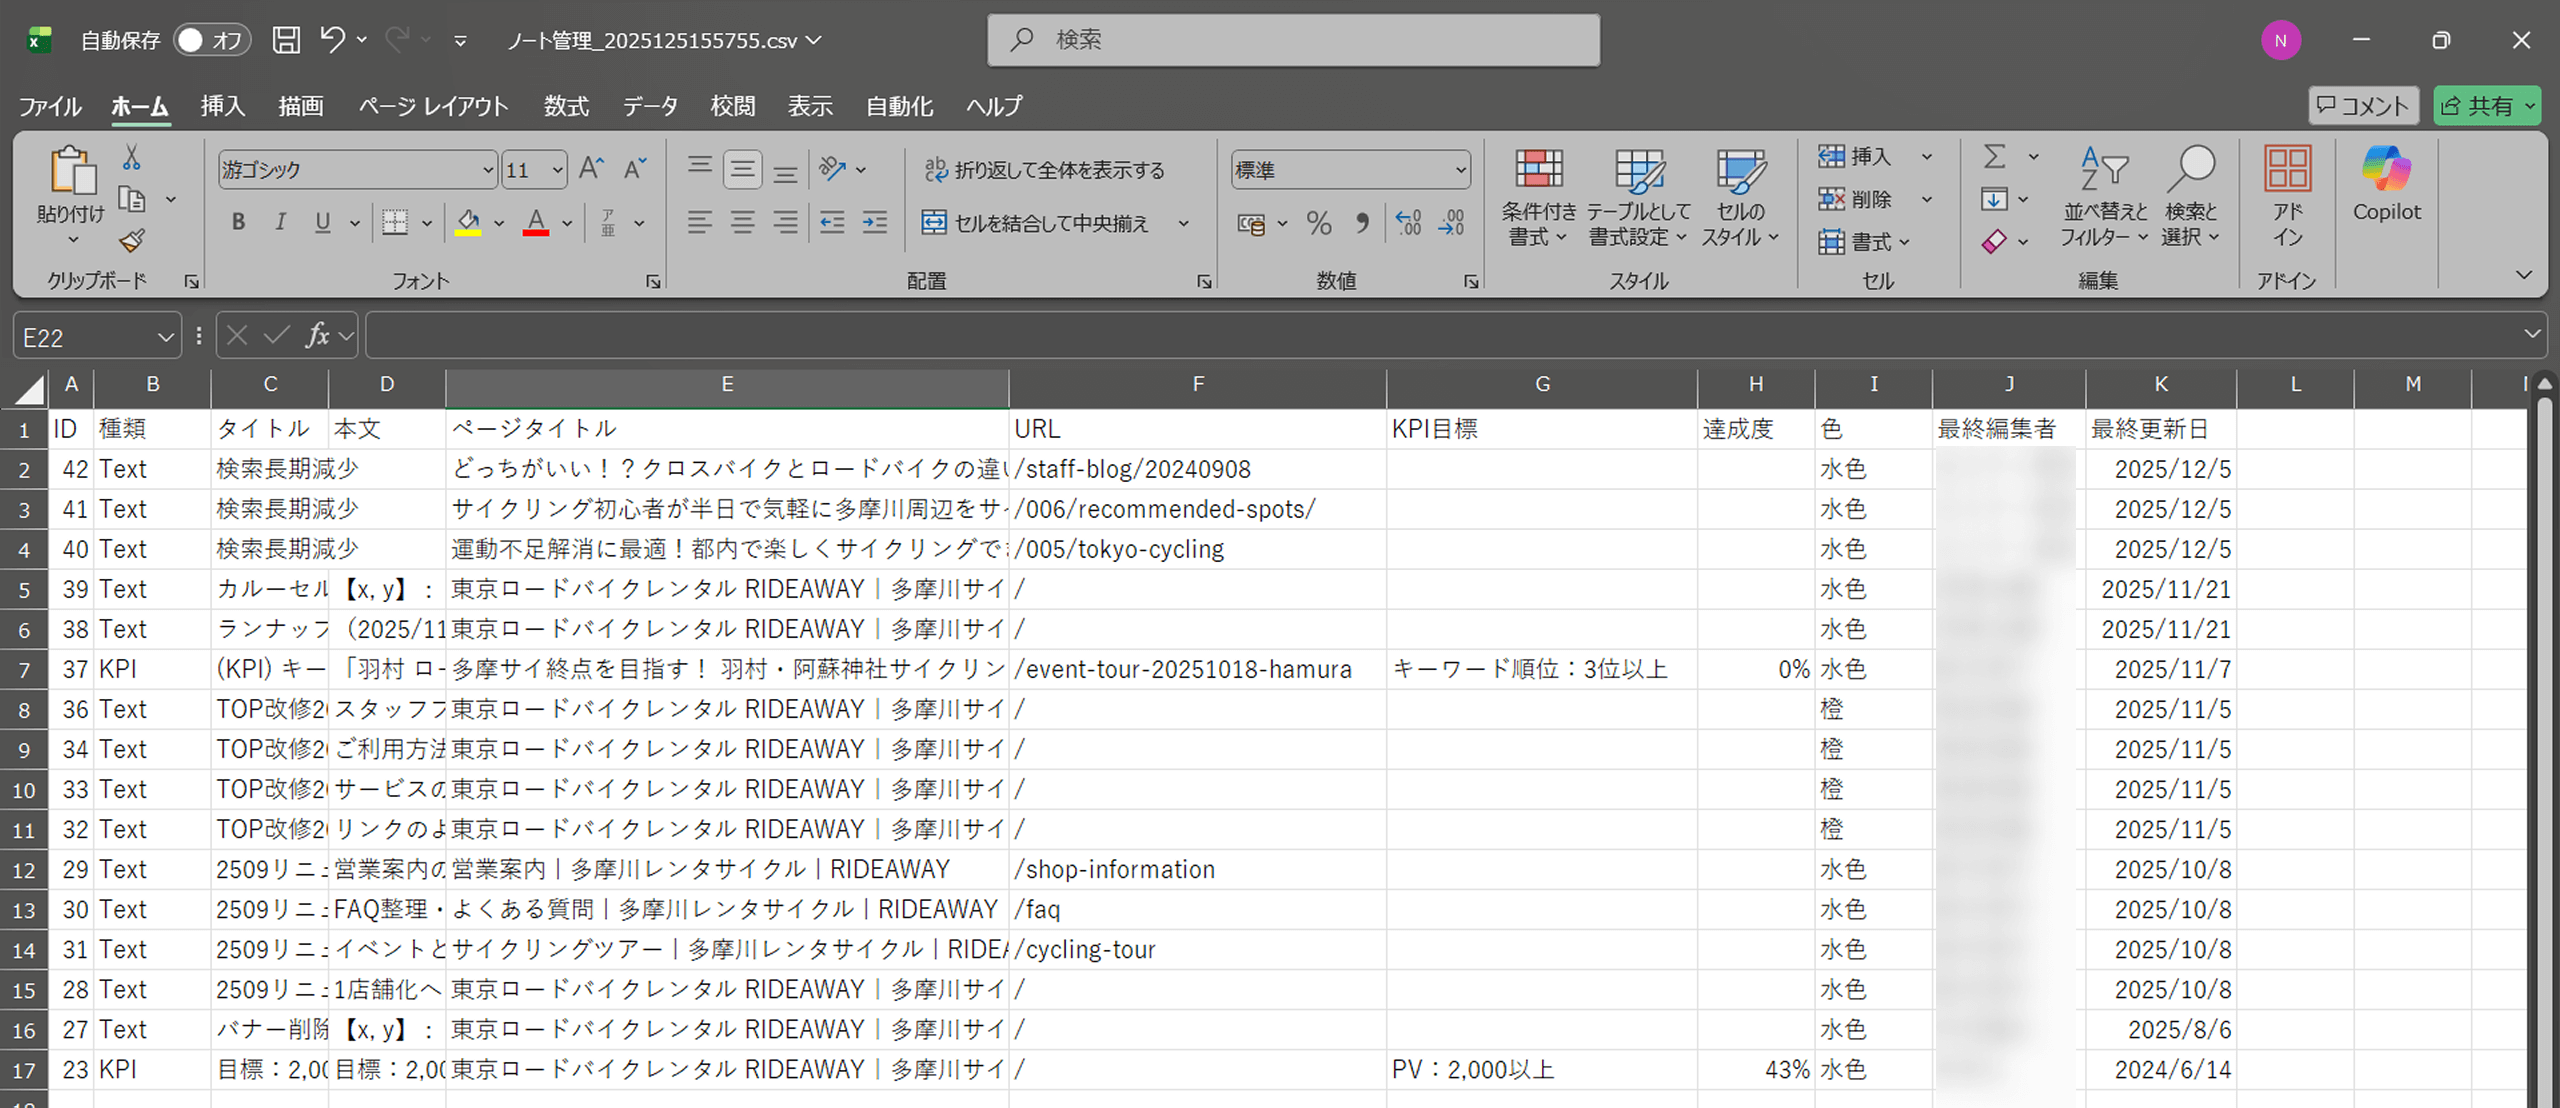Click the Cut scissors icon
Viewport: 2560px width, 1108px height.
click(132, 158)
